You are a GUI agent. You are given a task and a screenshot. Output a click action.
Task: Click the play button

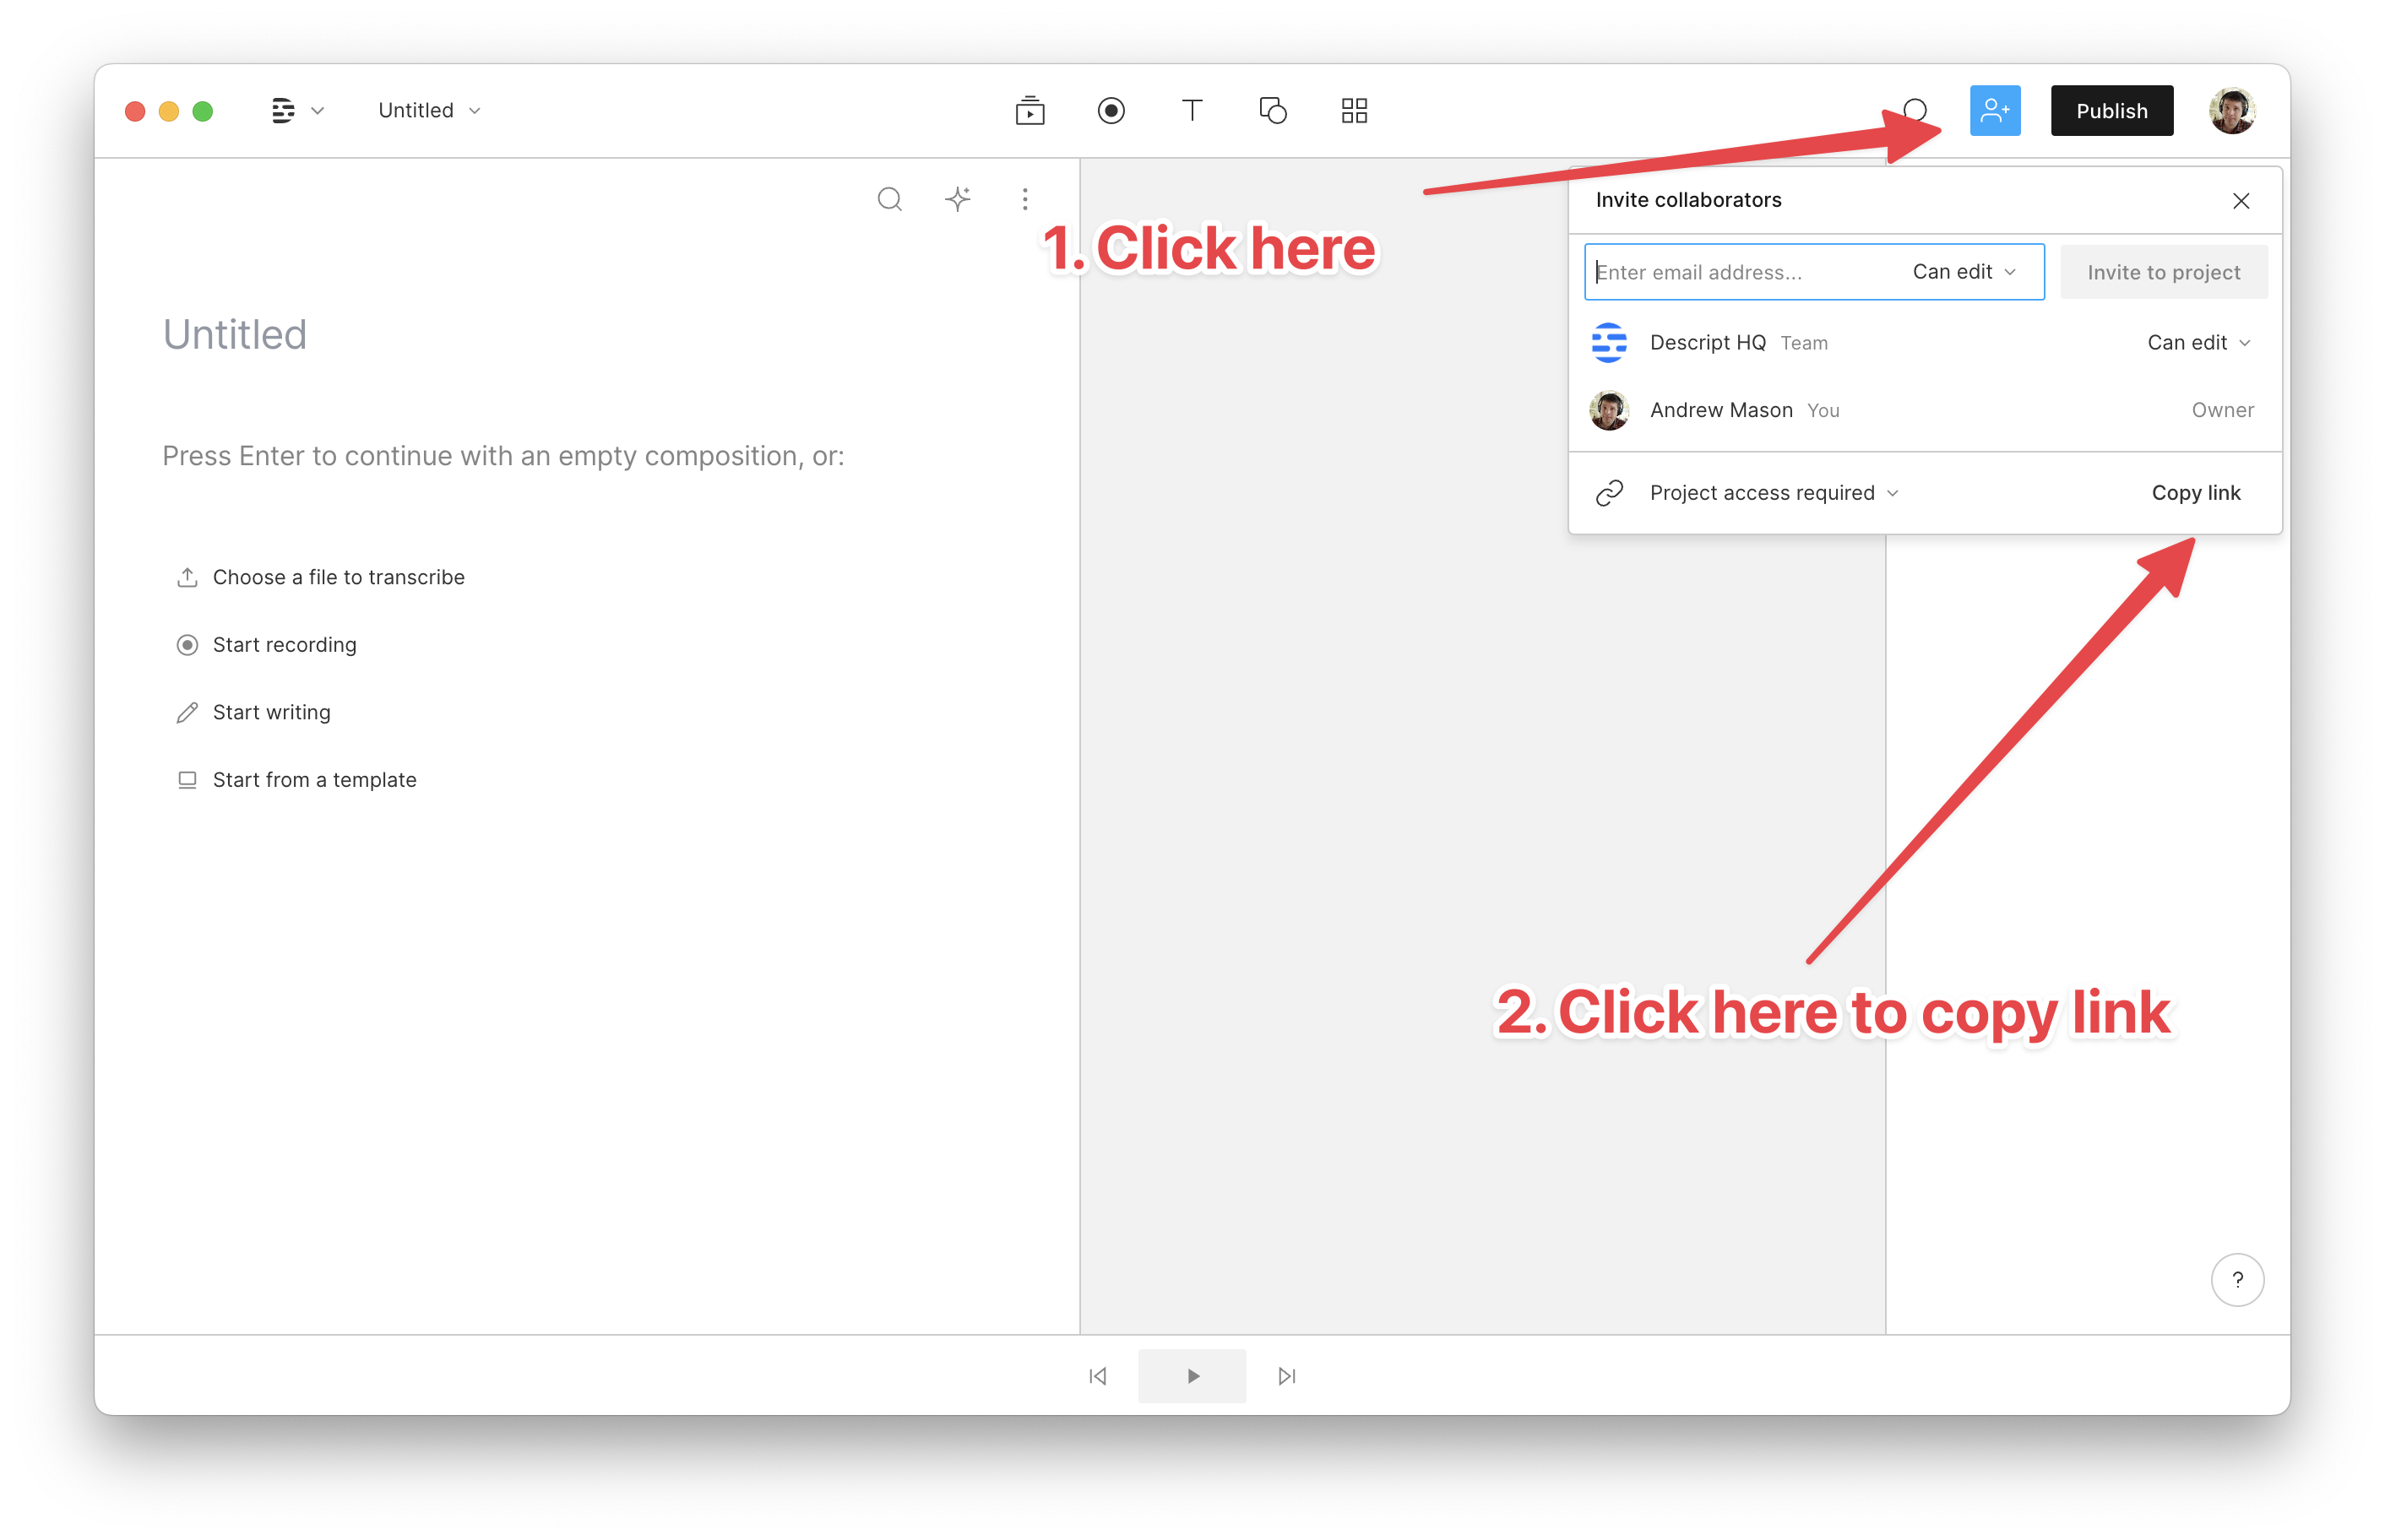coord(1191,1376)
